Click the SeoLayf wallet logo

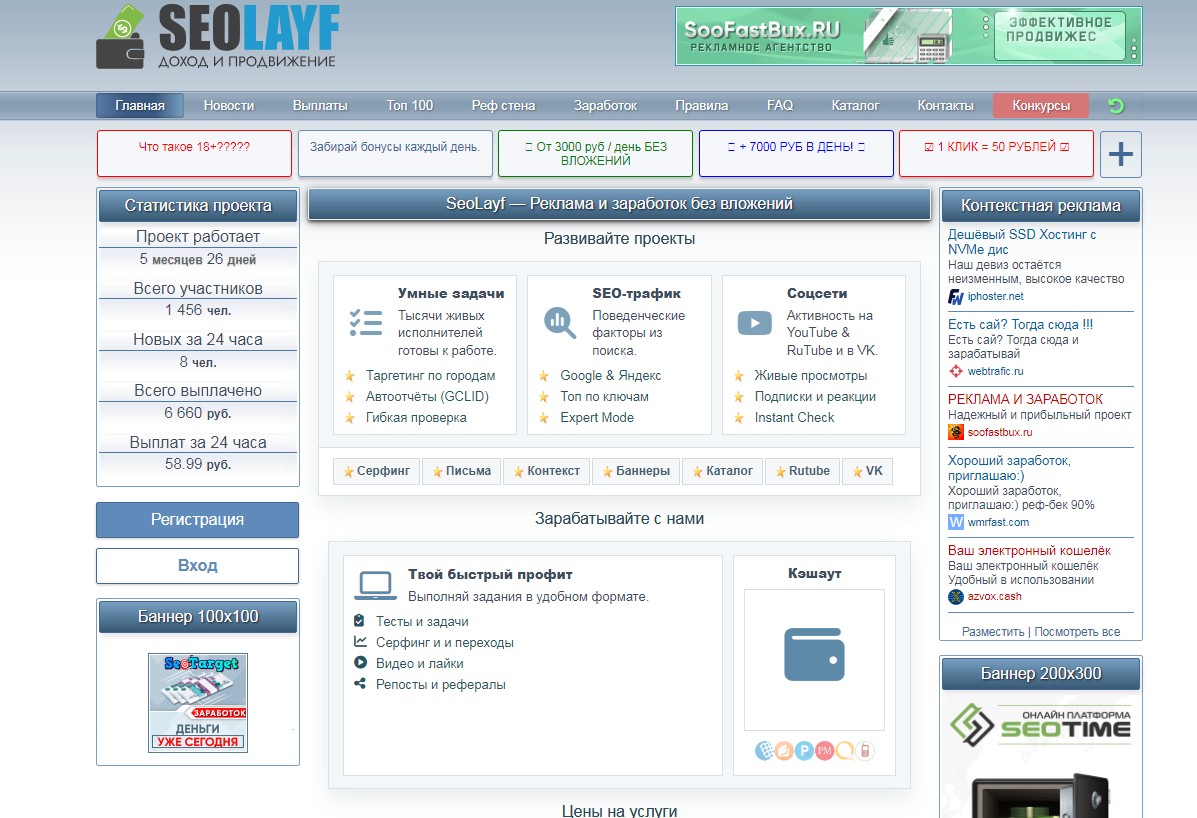(x=122, y=40)
